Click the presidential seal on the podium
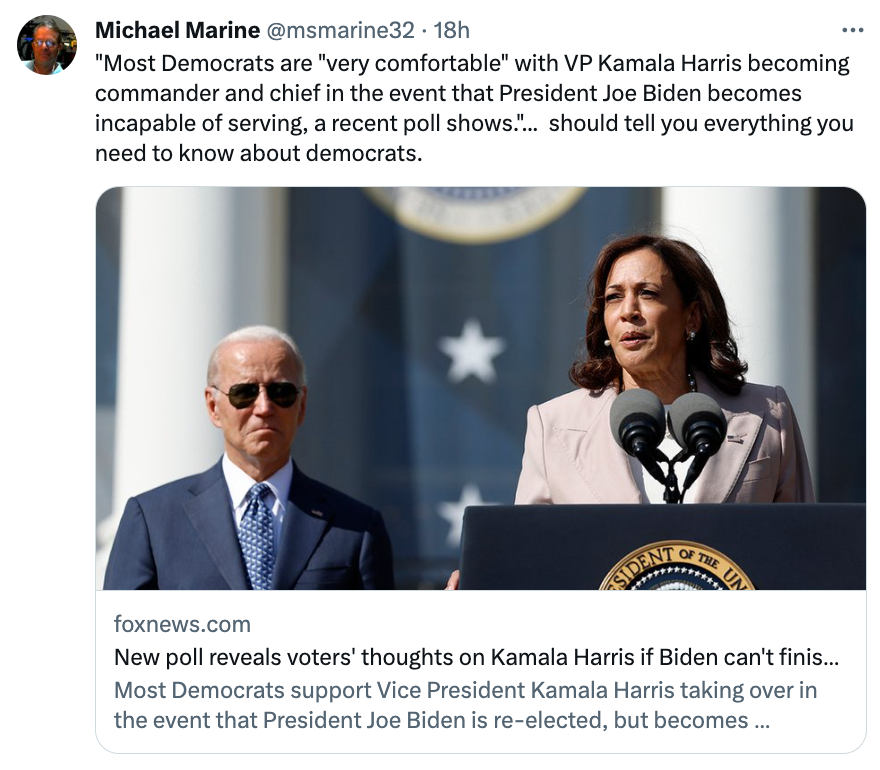 point(677,568)
